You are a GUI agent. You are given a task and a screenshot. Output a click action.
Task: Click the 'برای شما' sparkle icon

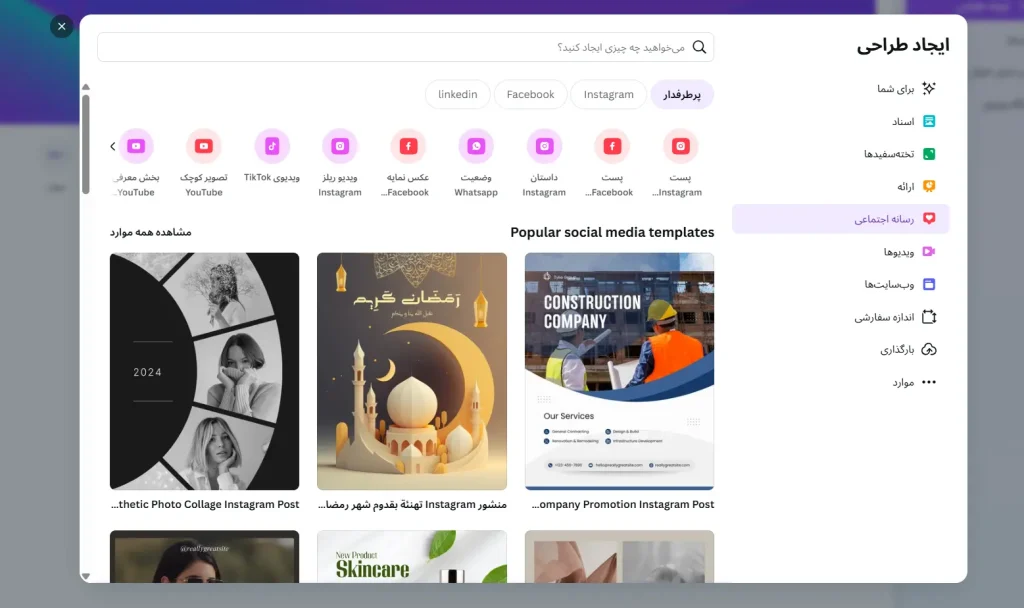coord(929,88)
